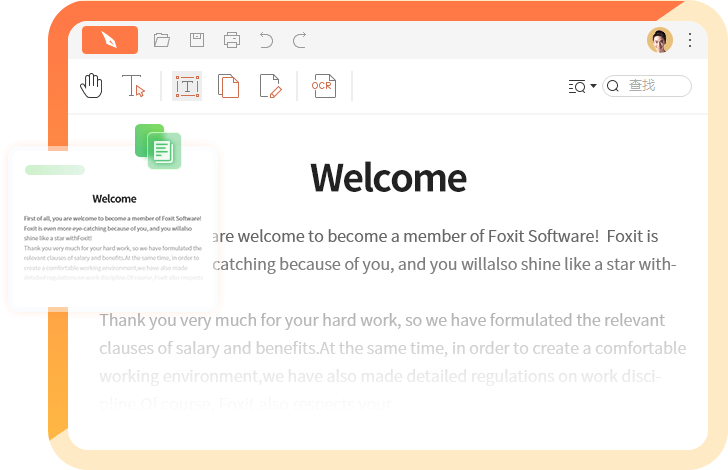Click the green bar in preview card
The image size is (728, 470).
[55, 170]
